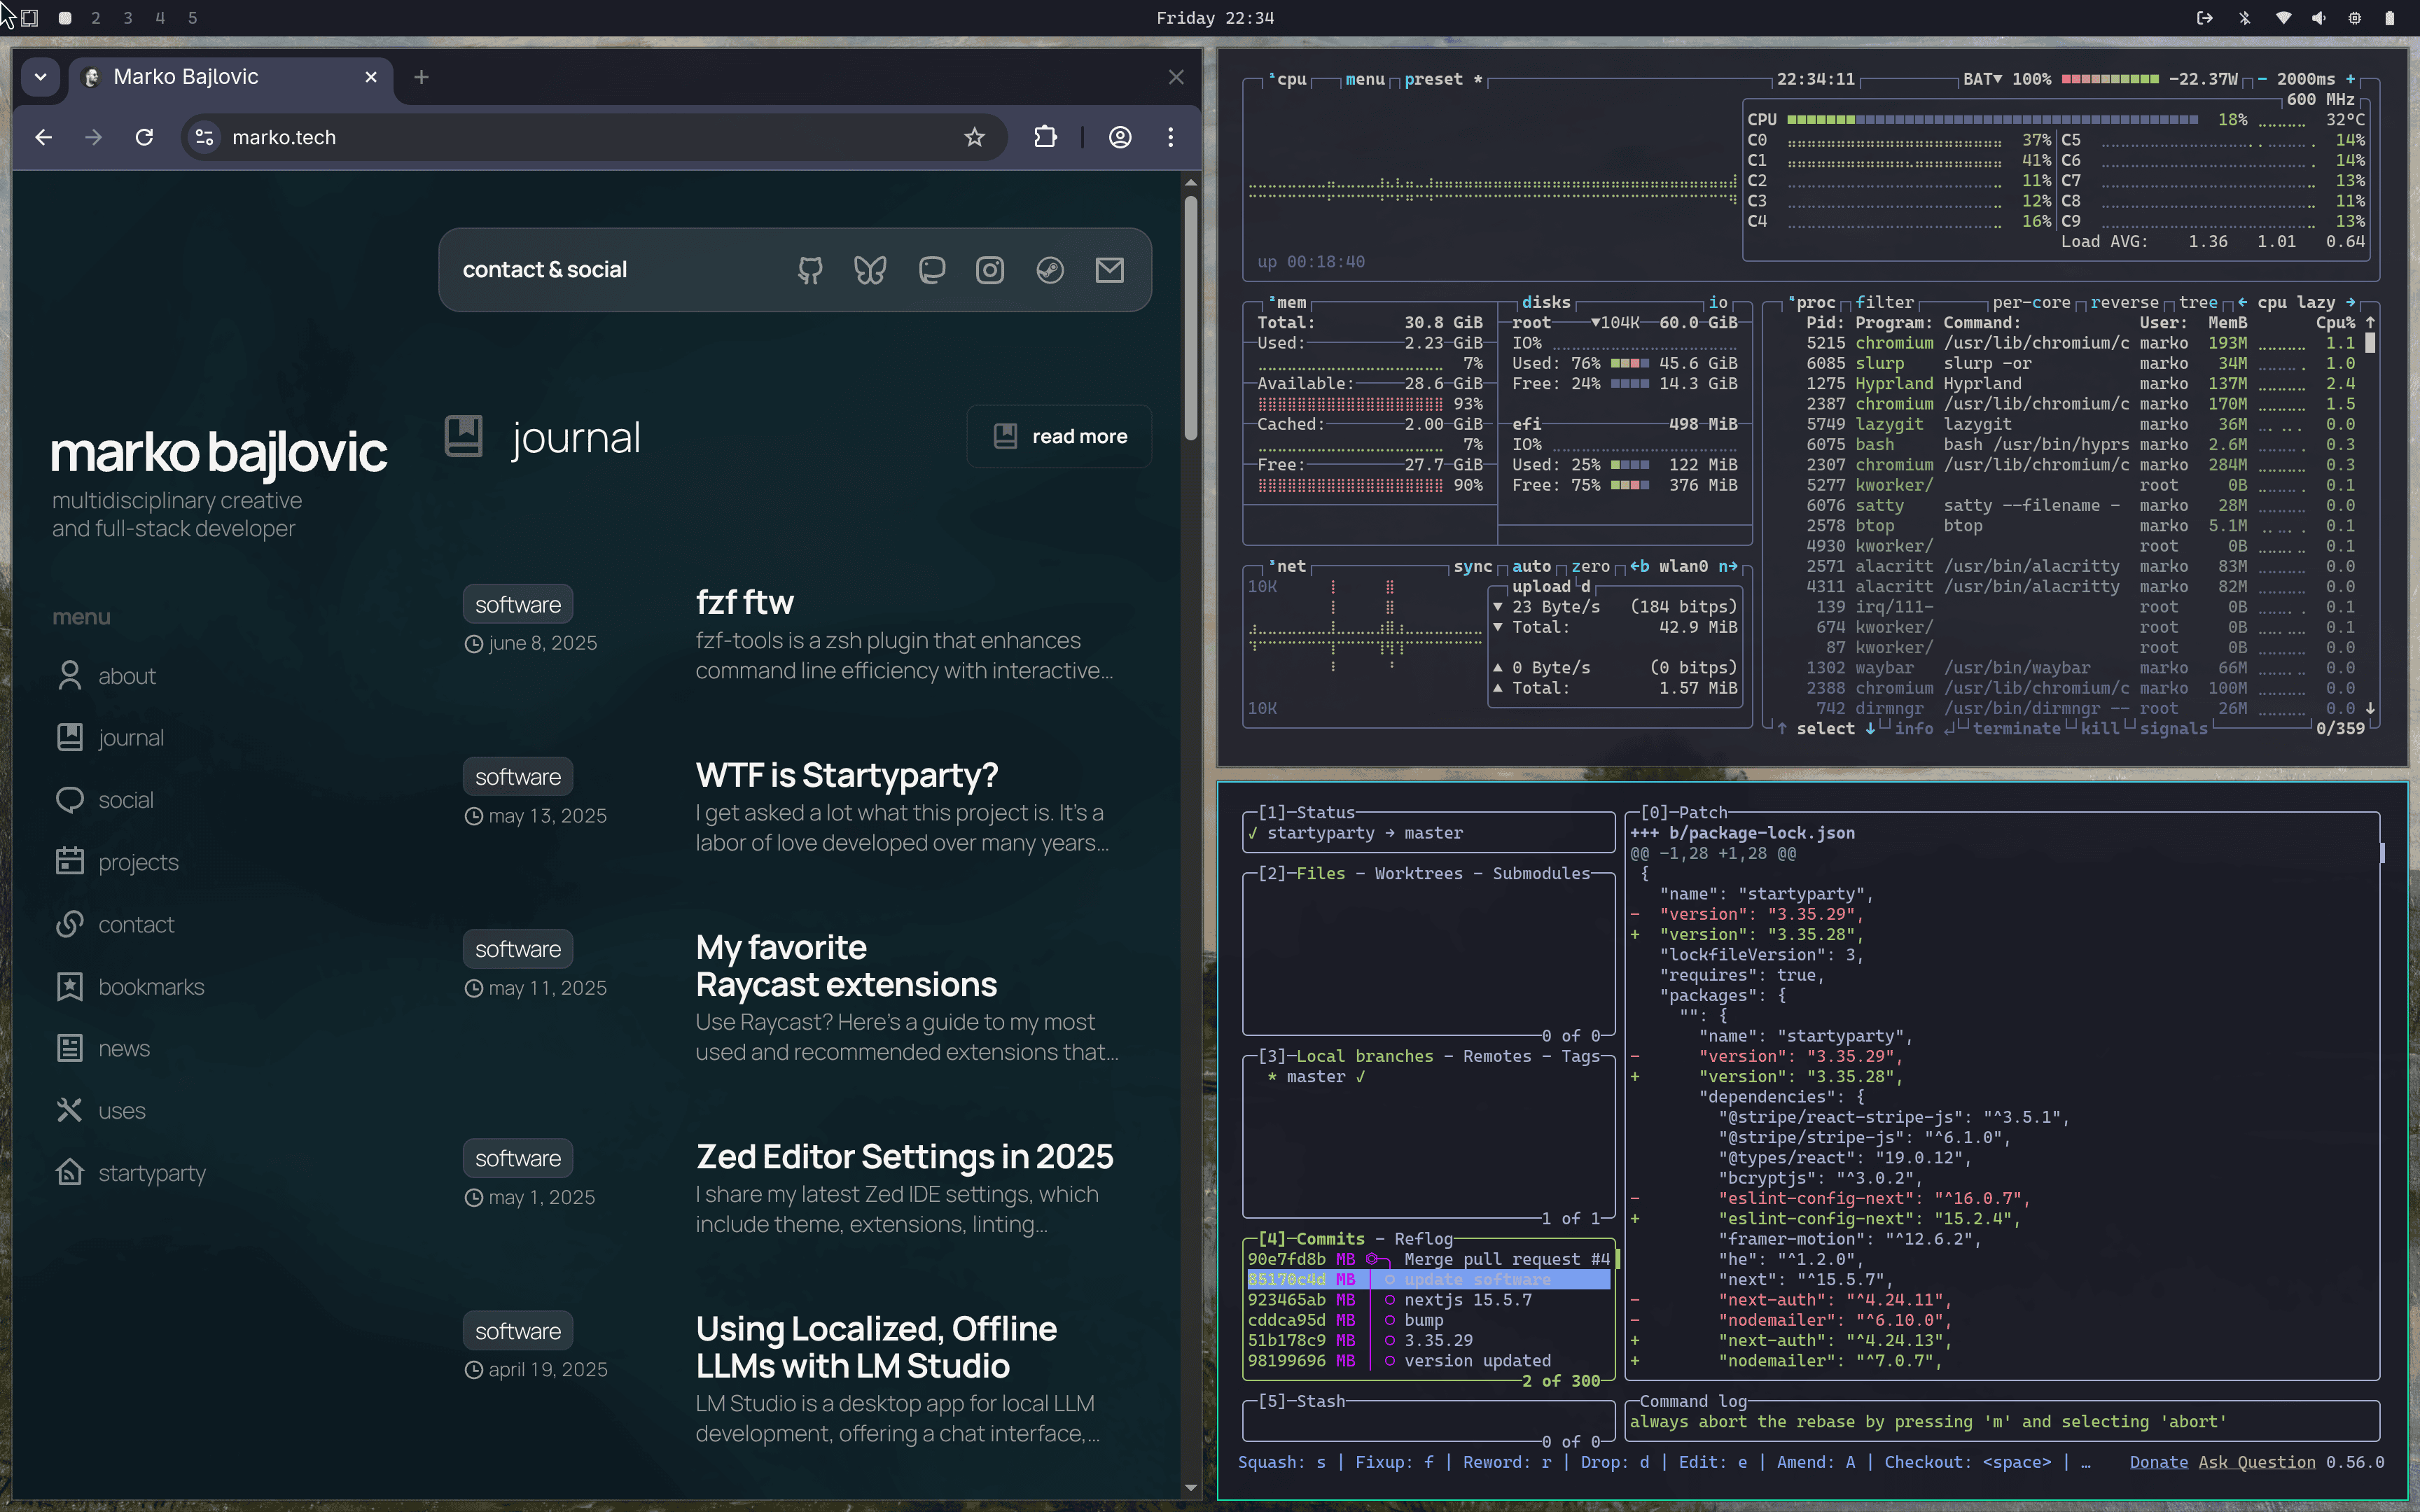
Task: Click the email envelope contact icon
Action: [x=1109, y=269]
